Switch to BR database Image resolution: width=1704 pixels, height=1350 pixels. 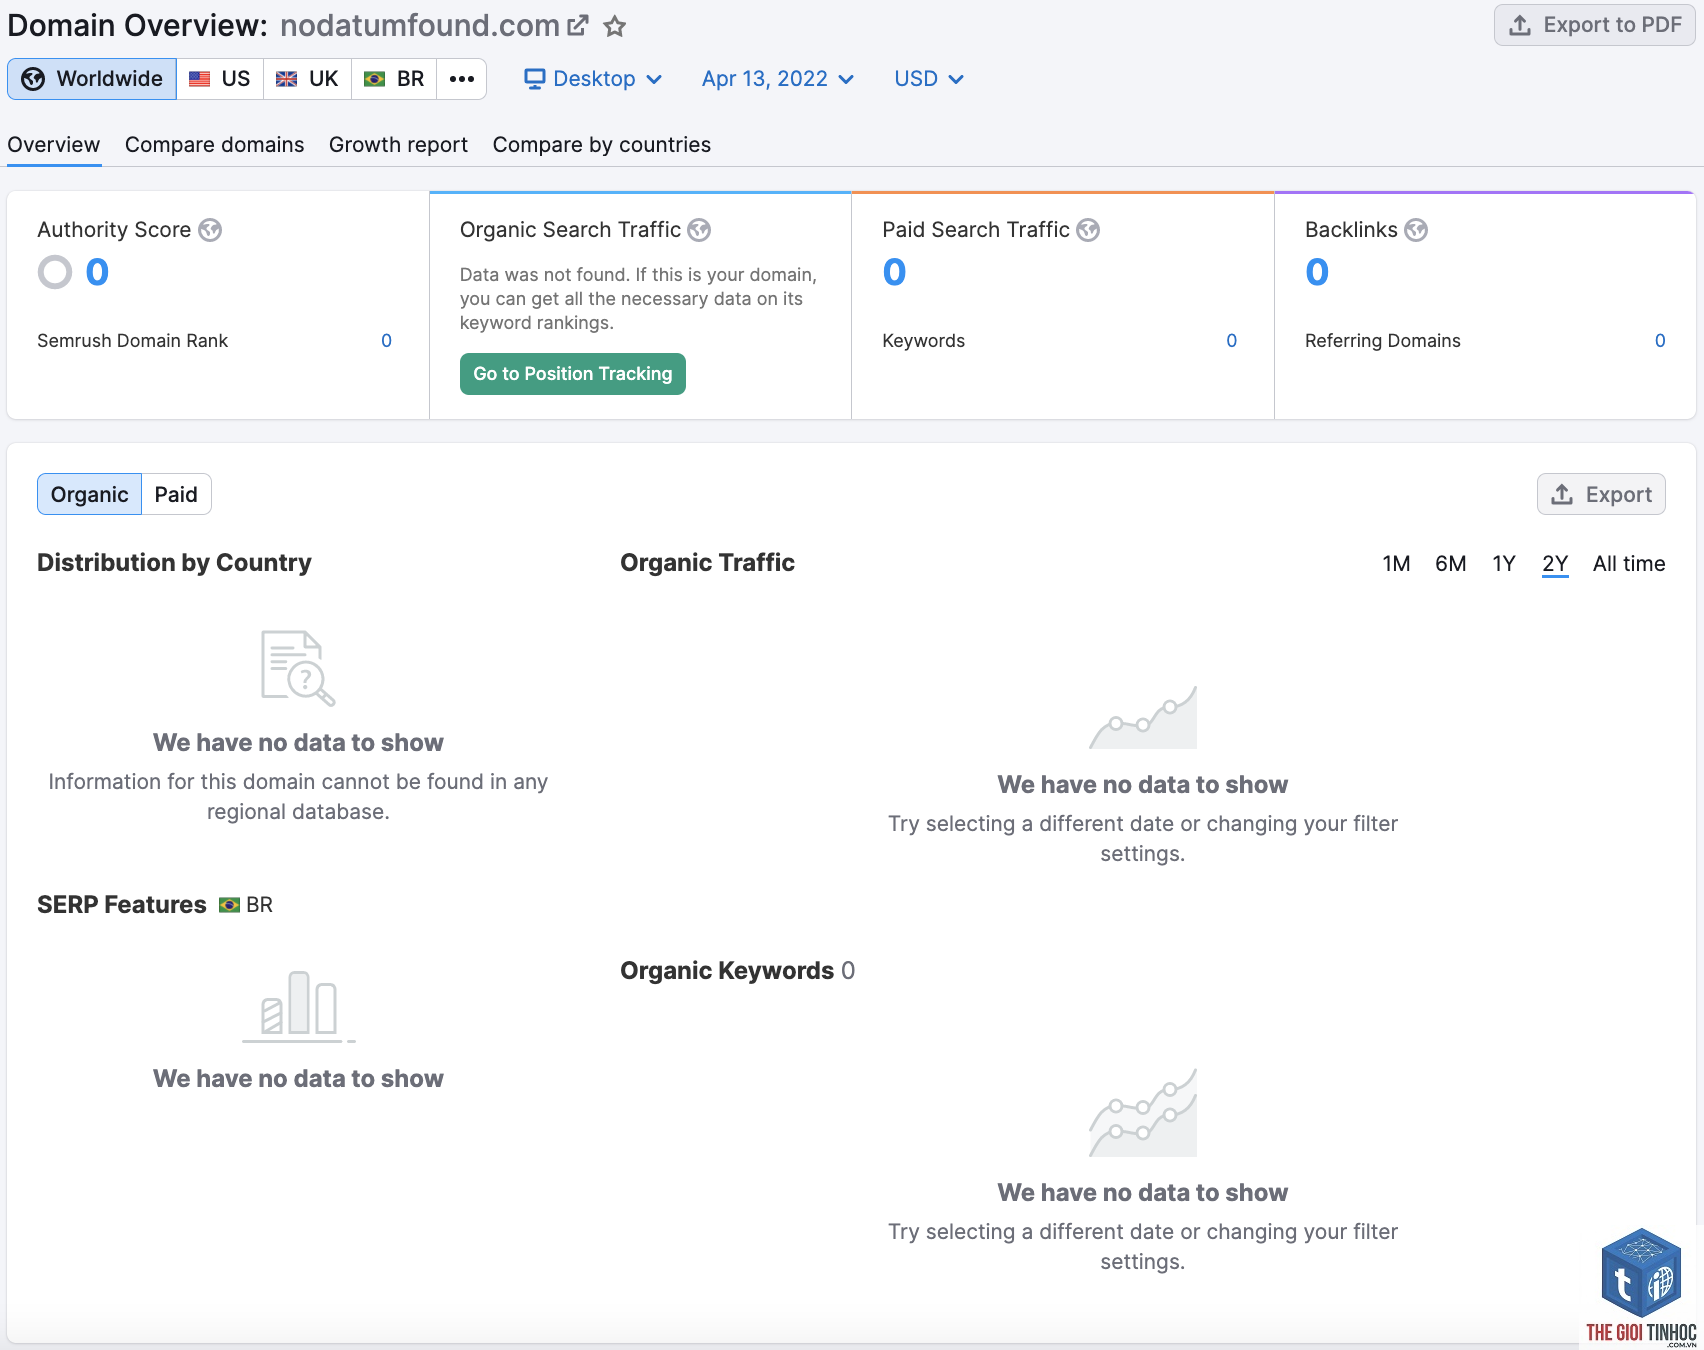pyautogui.click(x=394, y=79)
